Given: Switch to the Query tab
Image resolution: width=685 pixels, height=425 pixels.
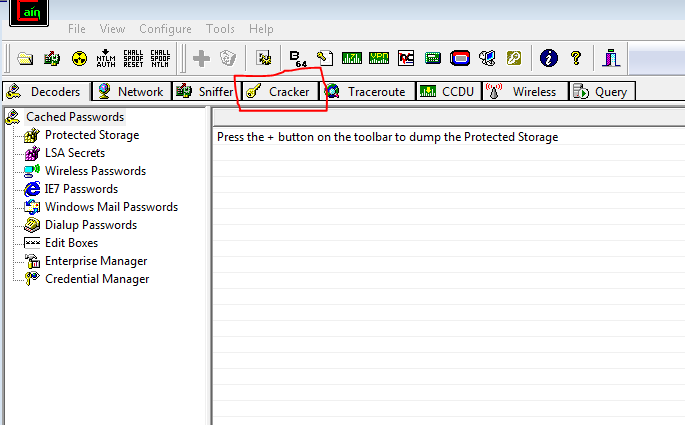Looking at the screenshot, I should pos(602,92).
